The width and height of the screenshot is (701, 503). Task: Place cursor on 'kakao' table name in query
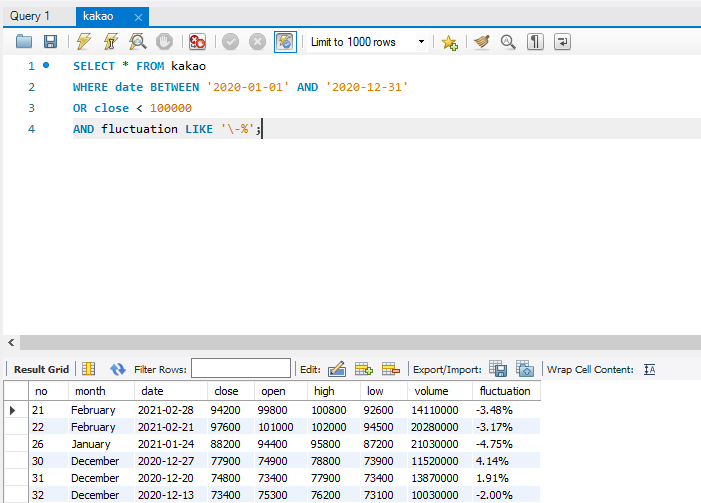(x=188, y=66)
